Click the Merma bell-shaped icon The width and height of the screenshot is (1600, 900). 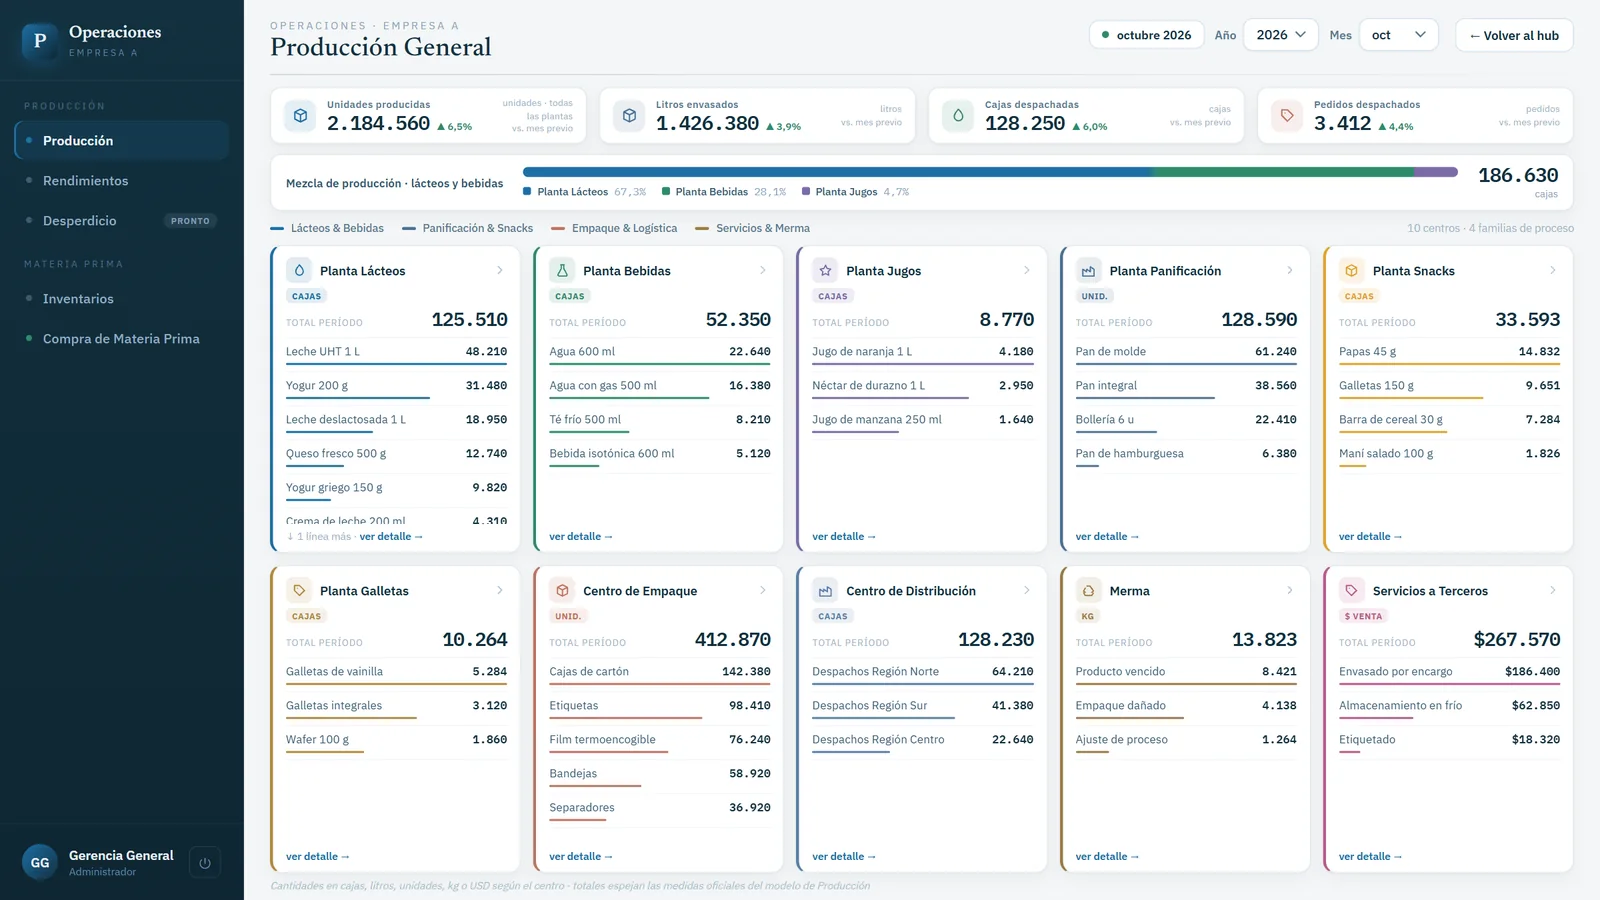1088,590
